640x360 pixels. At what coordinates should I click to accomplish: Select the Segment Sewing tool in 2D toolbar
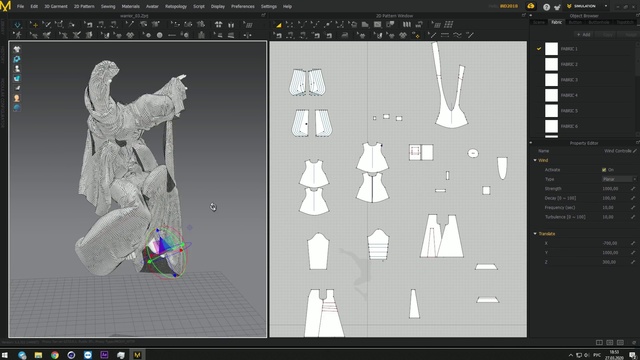pyautogui.click(x=290, y=36)
